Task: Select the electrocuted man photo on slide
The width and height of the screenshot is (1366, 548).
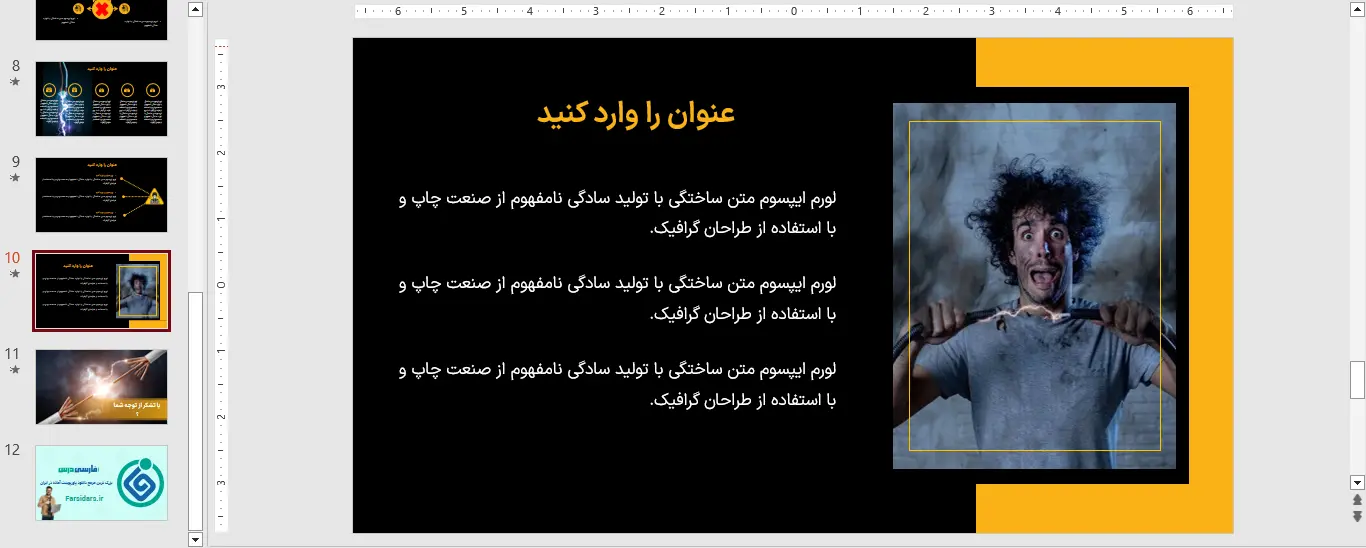Action: (1034, 286)
